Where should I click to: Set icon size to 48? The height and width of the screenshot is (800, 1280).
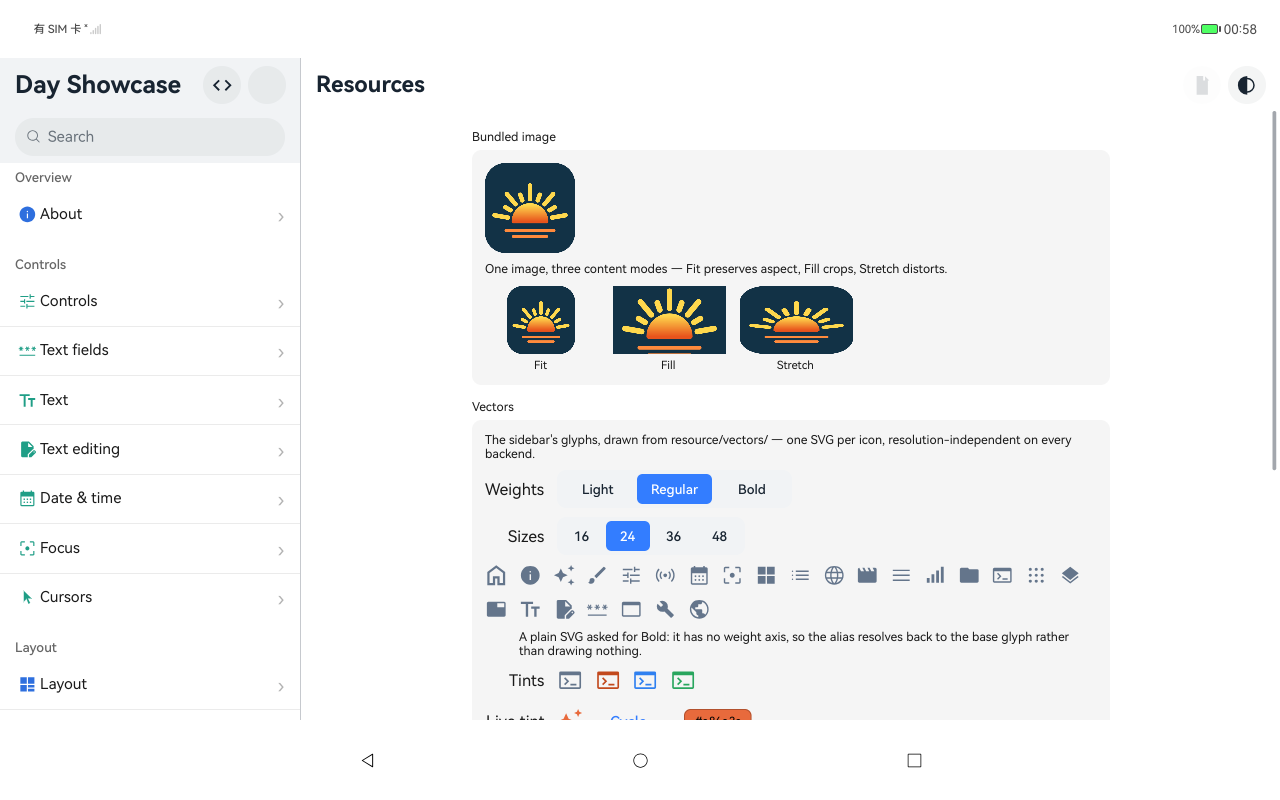719,536
